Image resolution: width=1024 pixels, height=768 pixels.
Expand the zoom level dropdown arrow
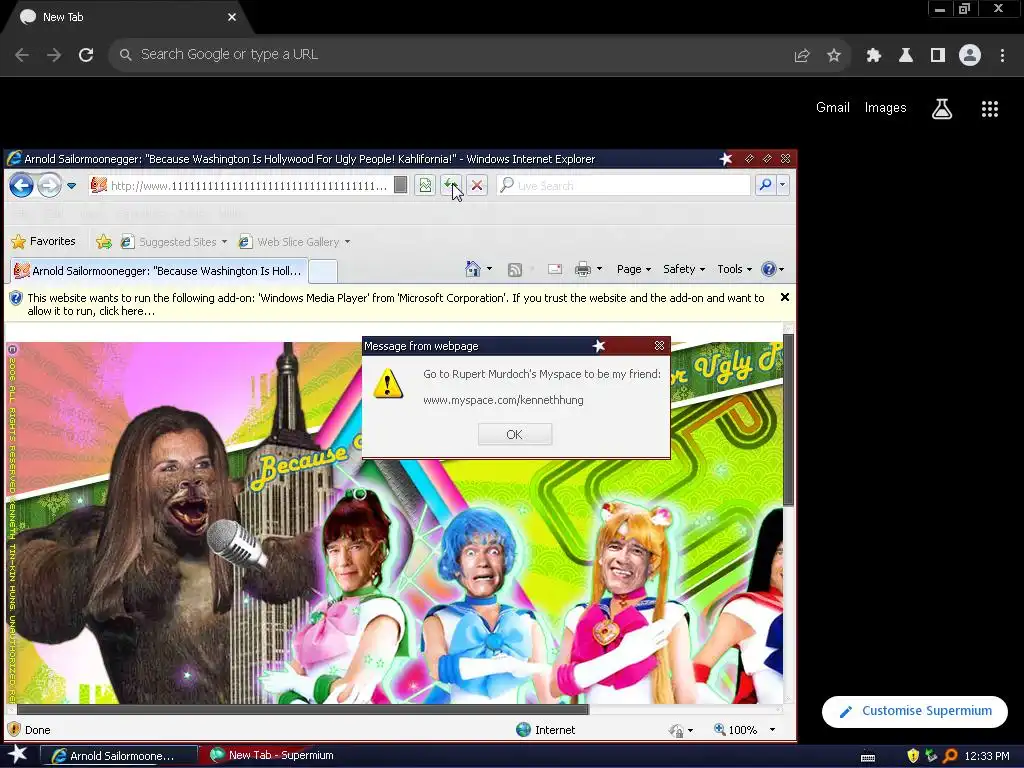773,729
